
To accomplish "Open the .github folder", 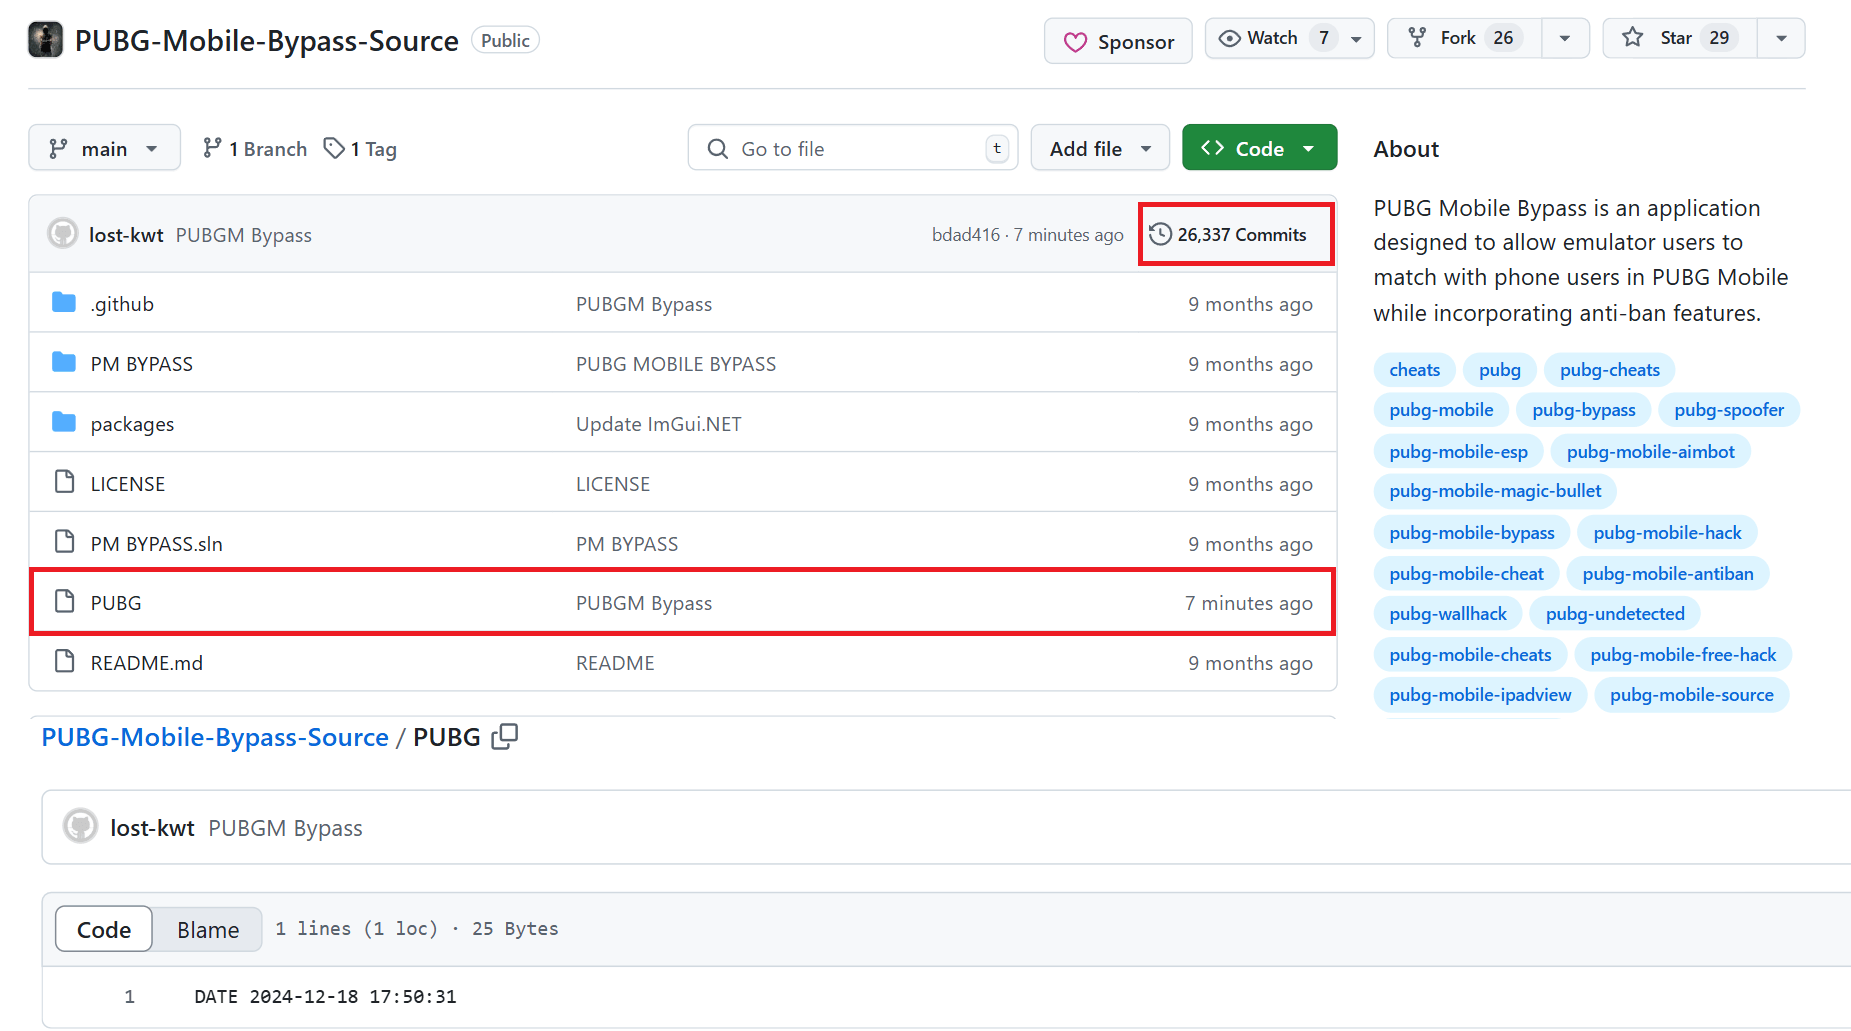I will coord(121,303).
